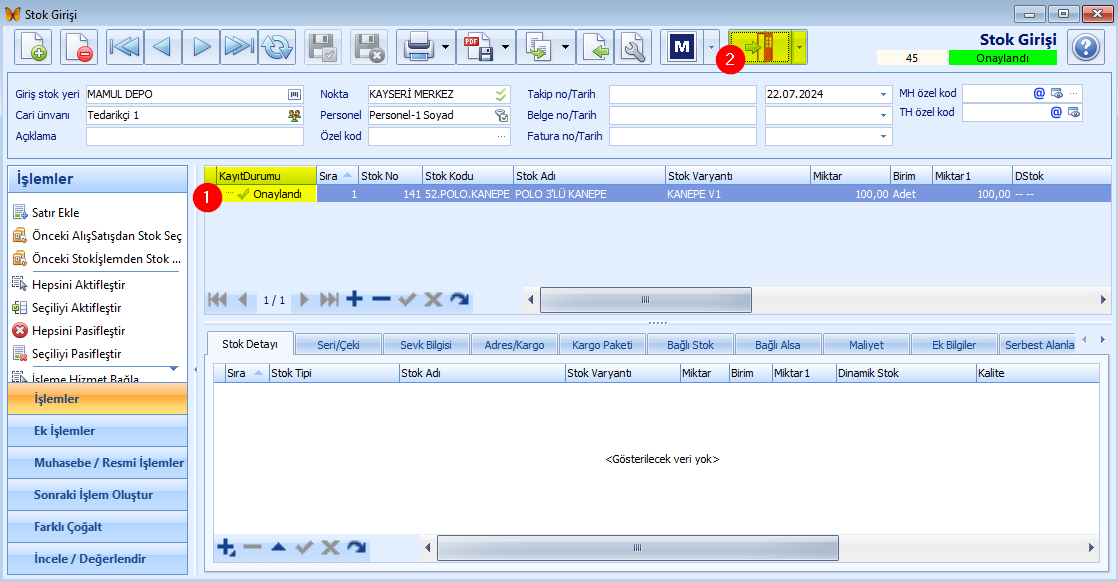Open Muhasebe / Resmi İşlemler section
The height and width of the screenshot is (582, 1118).
pos(98,463)
